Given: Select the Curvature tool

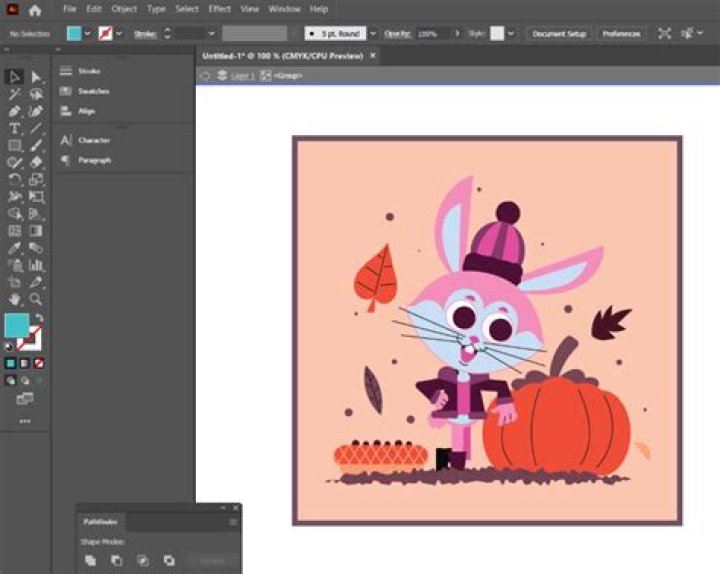Looking at the screenshot, I should pos(36,112).
